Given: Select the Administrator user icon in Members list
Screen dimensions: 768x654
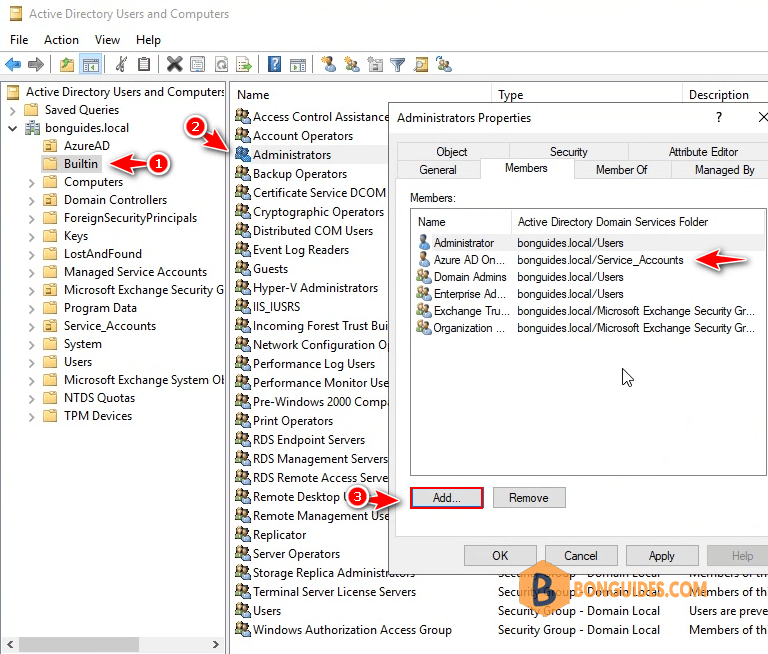Looking at the screenshot, I should point(424,242).
